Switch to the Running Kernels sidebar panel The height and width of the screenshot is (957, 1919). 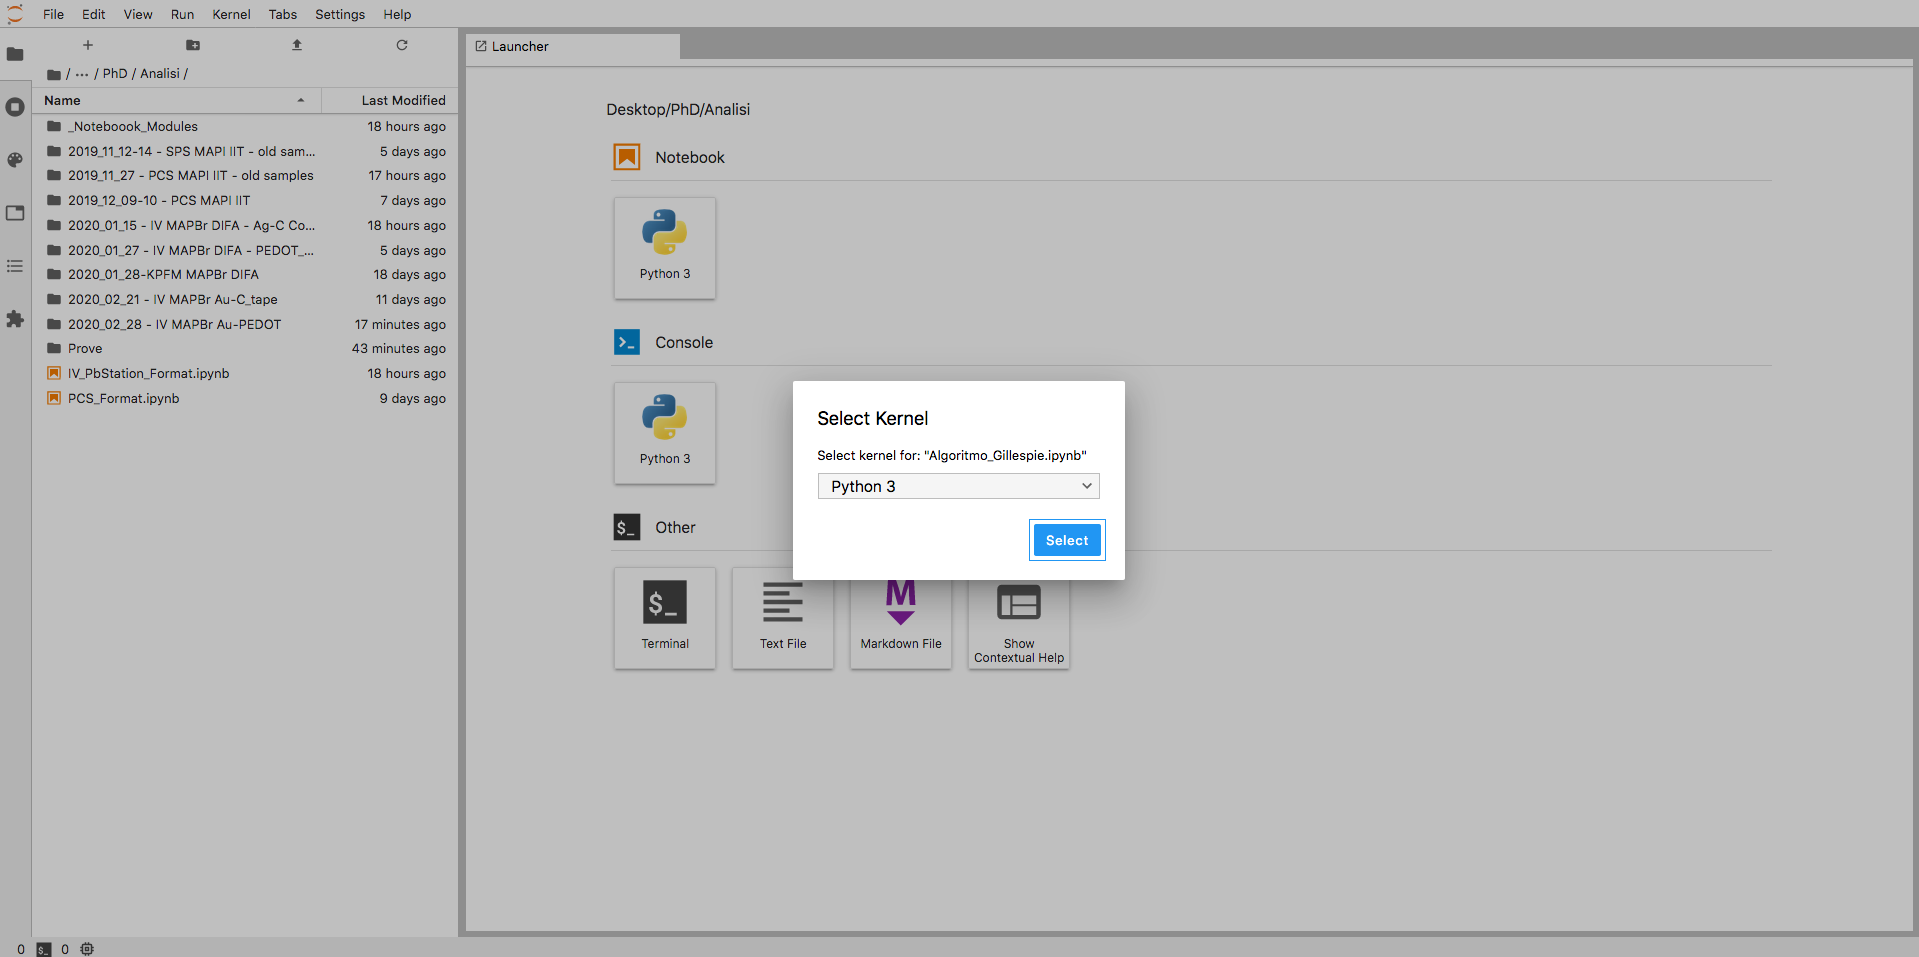[15, 107]
